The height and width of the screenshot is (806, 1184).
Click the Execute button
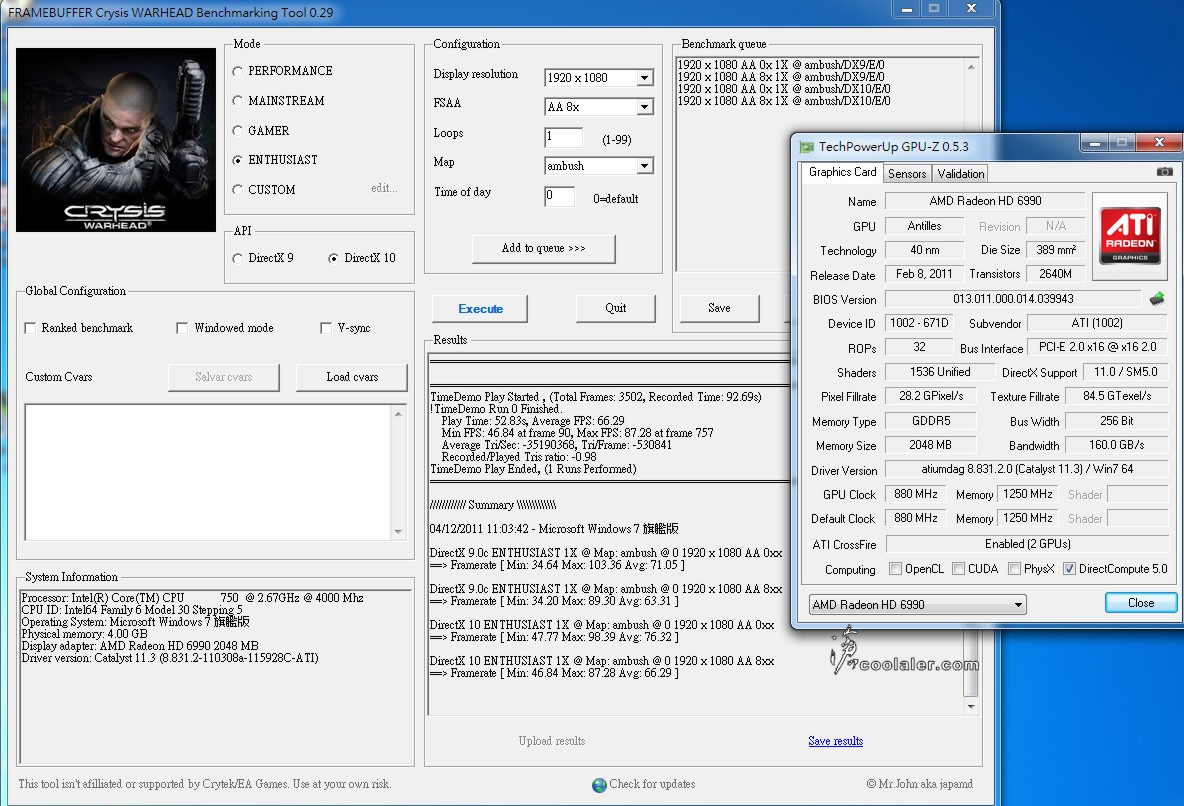coord(480,309)
